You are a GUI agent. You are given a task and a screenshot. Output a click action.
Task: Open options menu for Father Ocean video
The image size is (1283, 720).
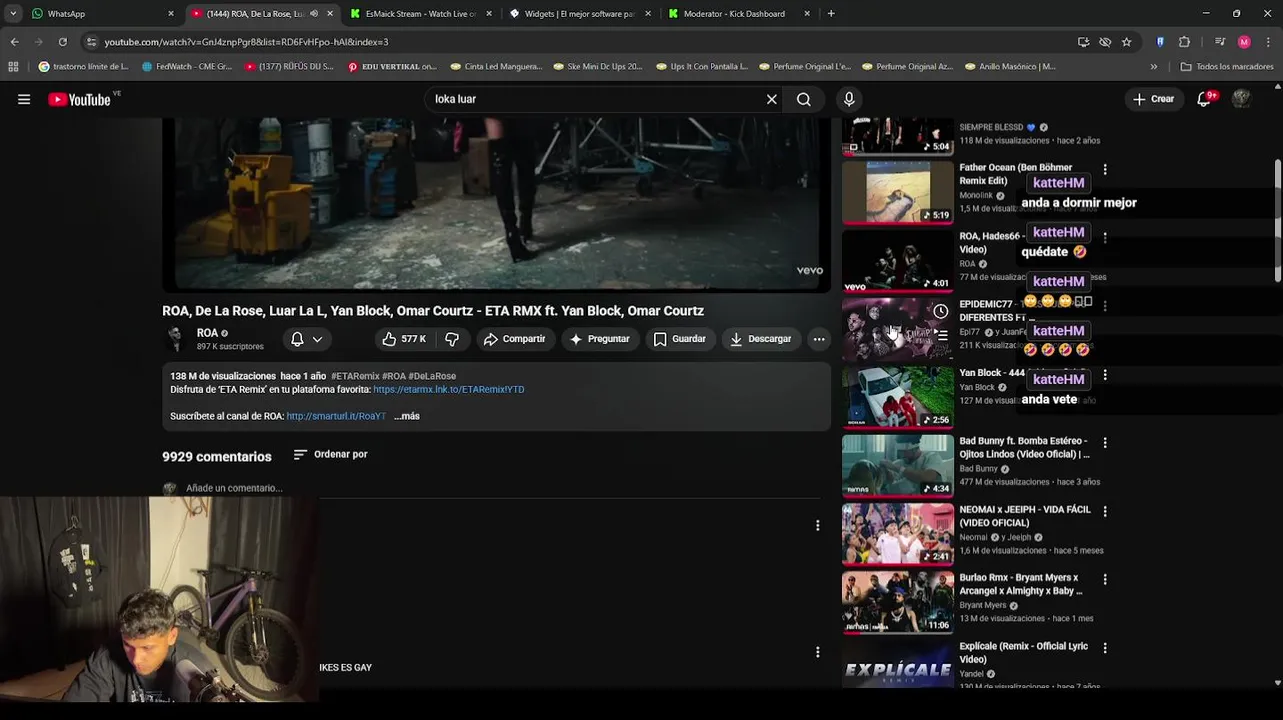click(x=1105, y=169)
